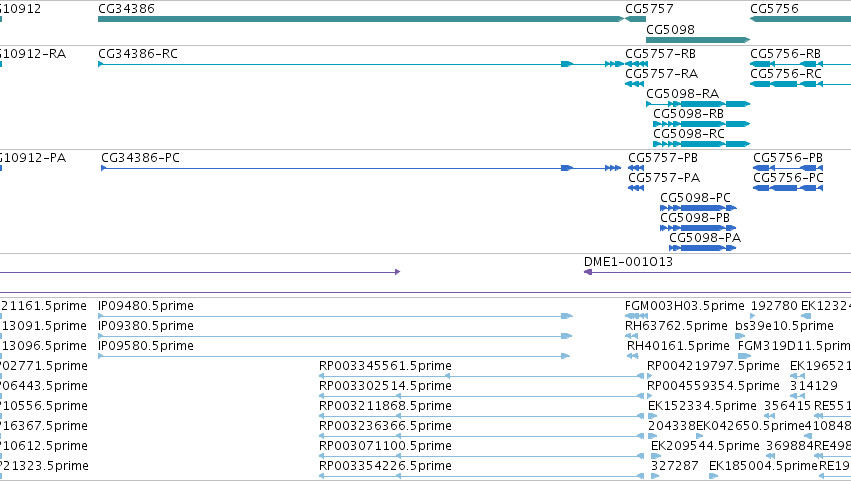Screen dimensions: 851x481
Task: Click the CG5756-RB transcript label
Action: point(785,54)
